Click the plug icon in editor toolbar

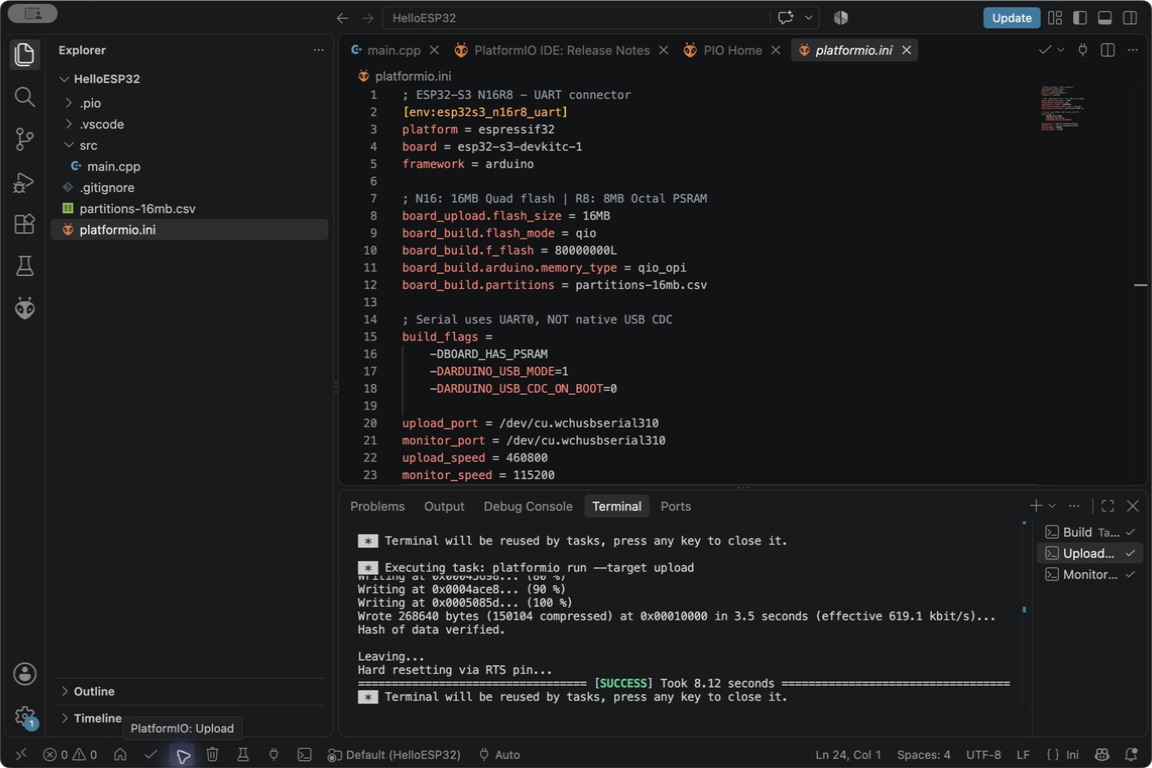point(1082,50)
